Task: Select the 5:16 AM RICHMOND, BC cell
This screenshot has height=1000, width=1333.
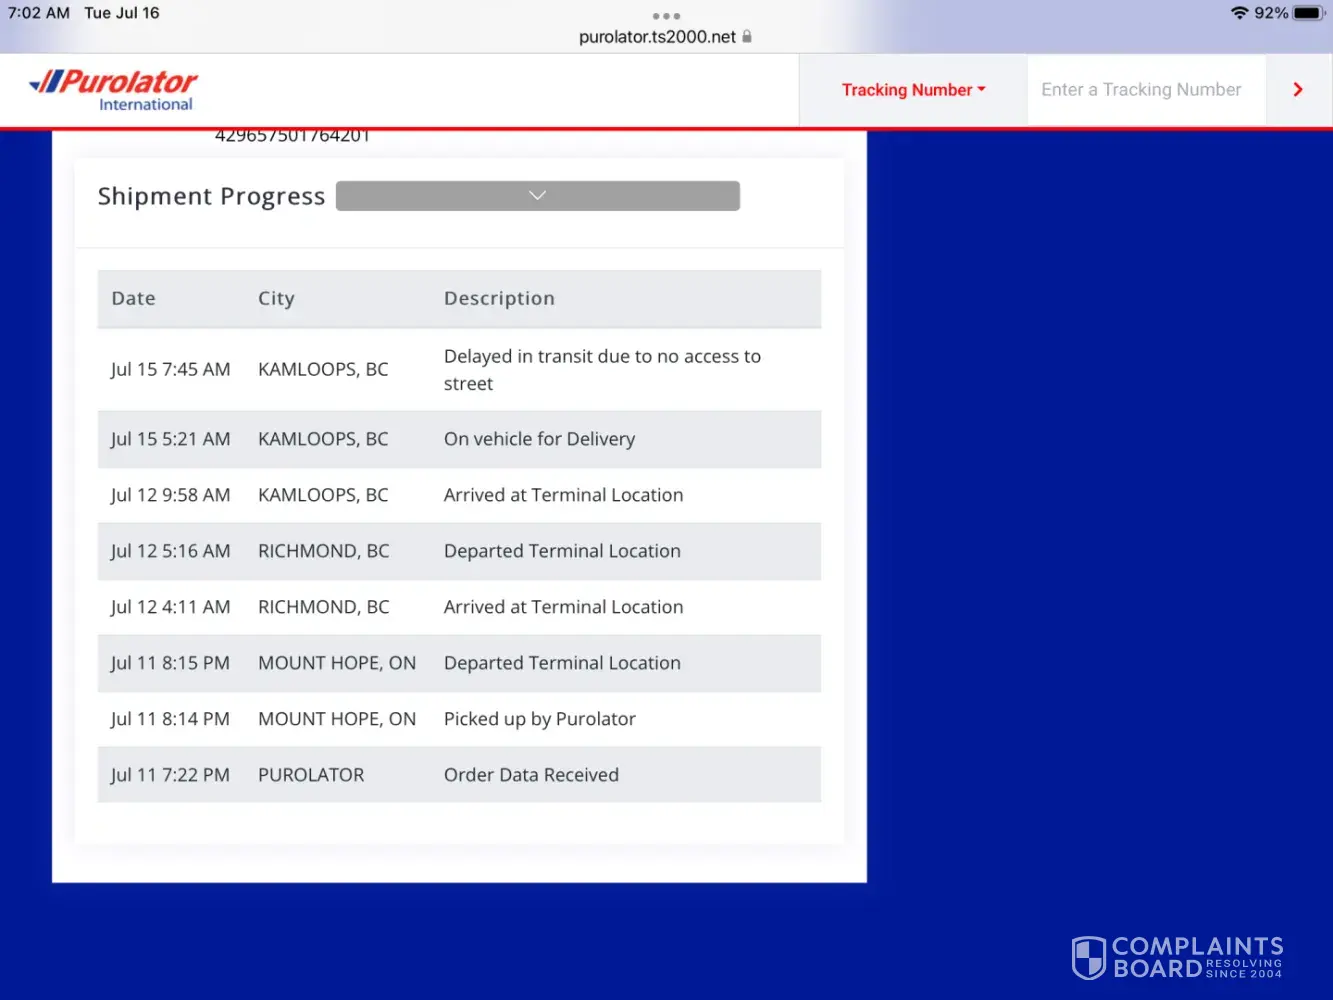Action: (x=324, y=551)
